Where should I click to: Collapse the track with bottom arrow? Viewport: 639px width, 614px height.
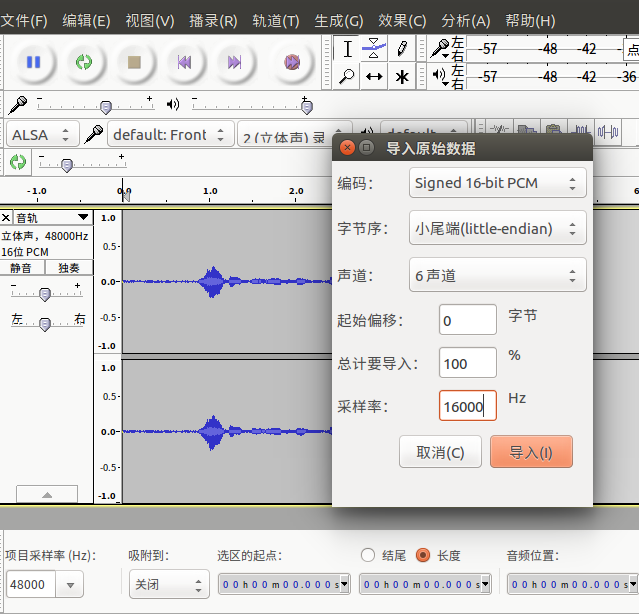(47, 495)
